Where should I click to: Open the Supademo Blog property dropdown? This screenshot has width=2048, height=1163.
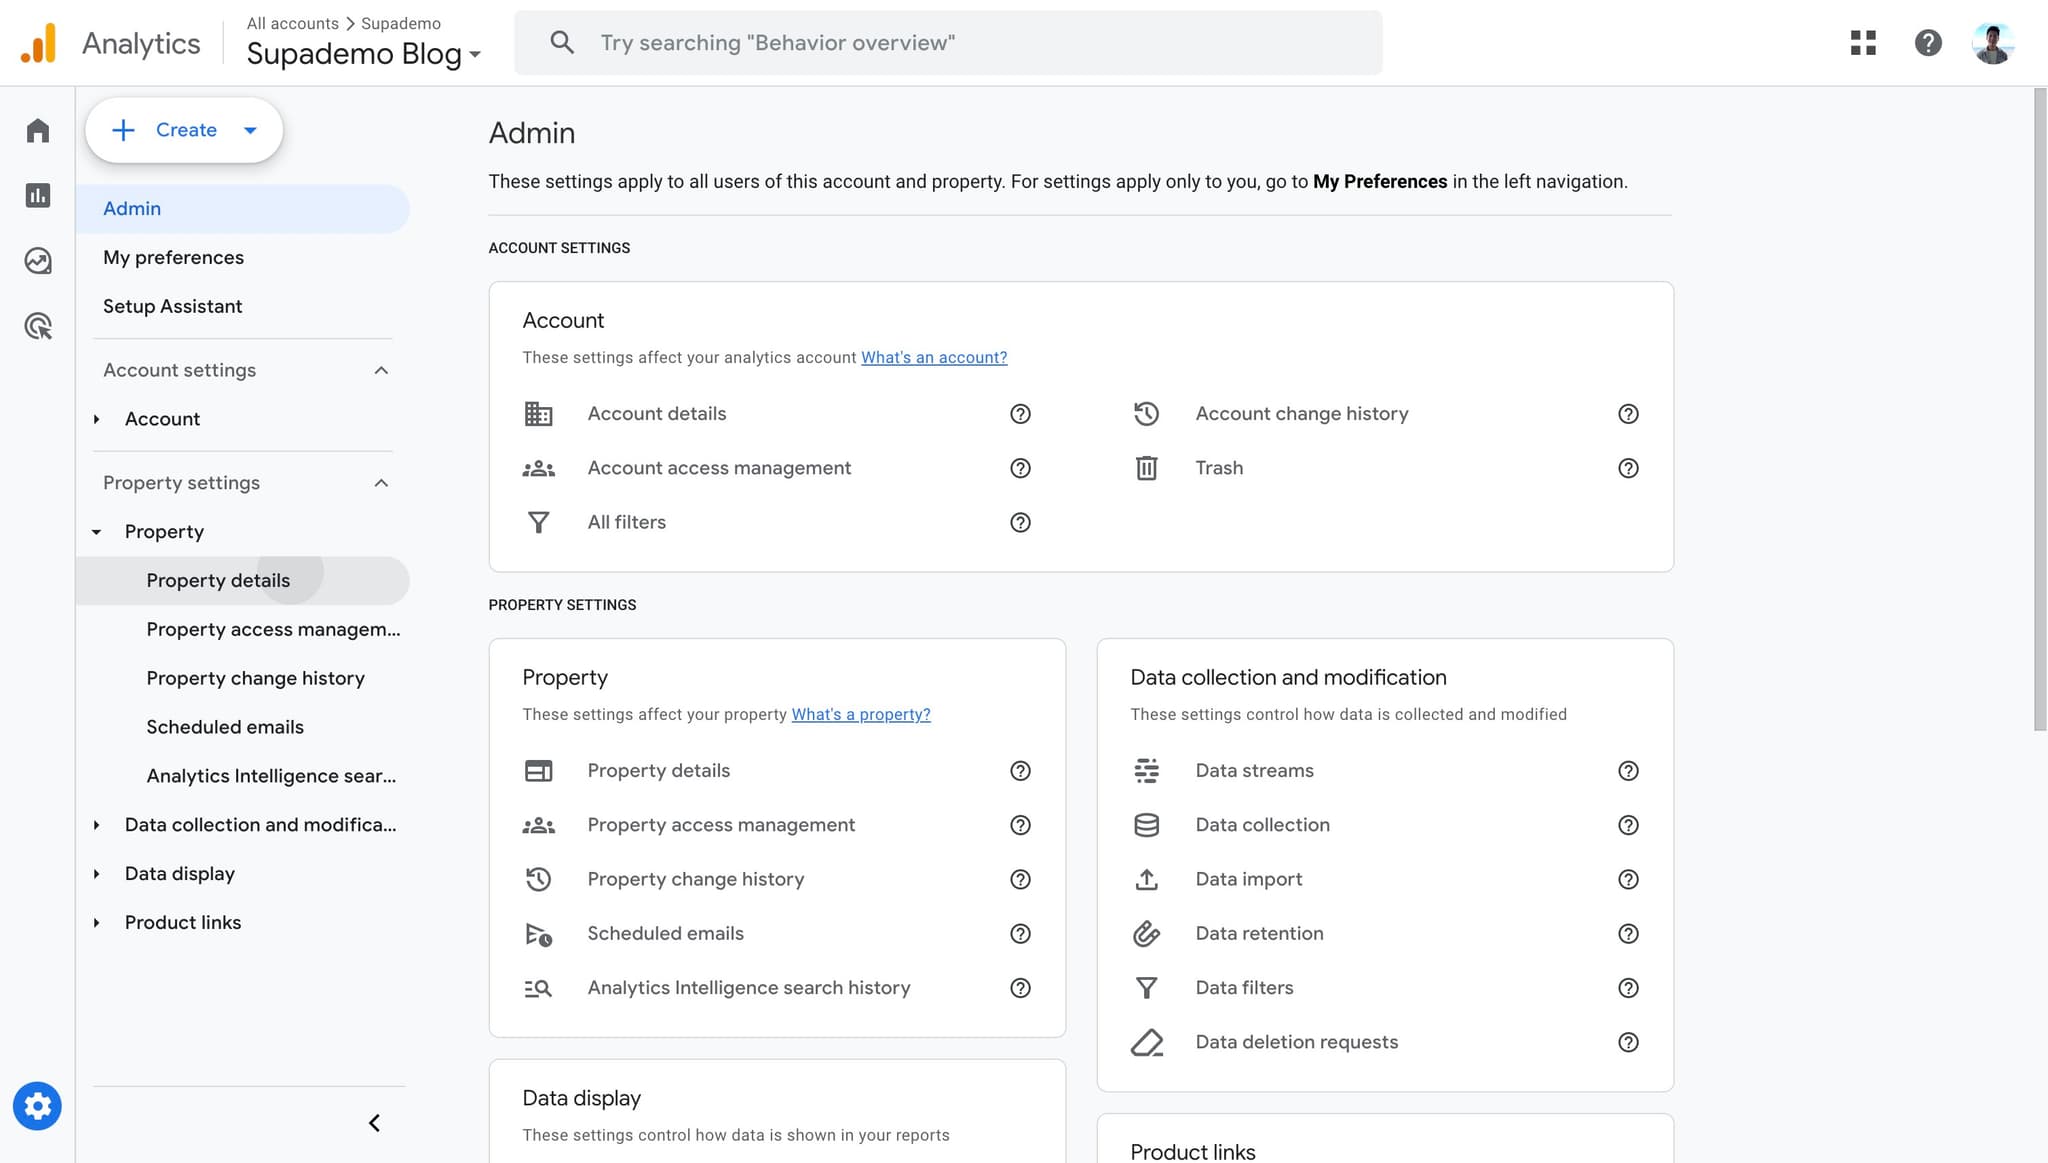(364, 54)
